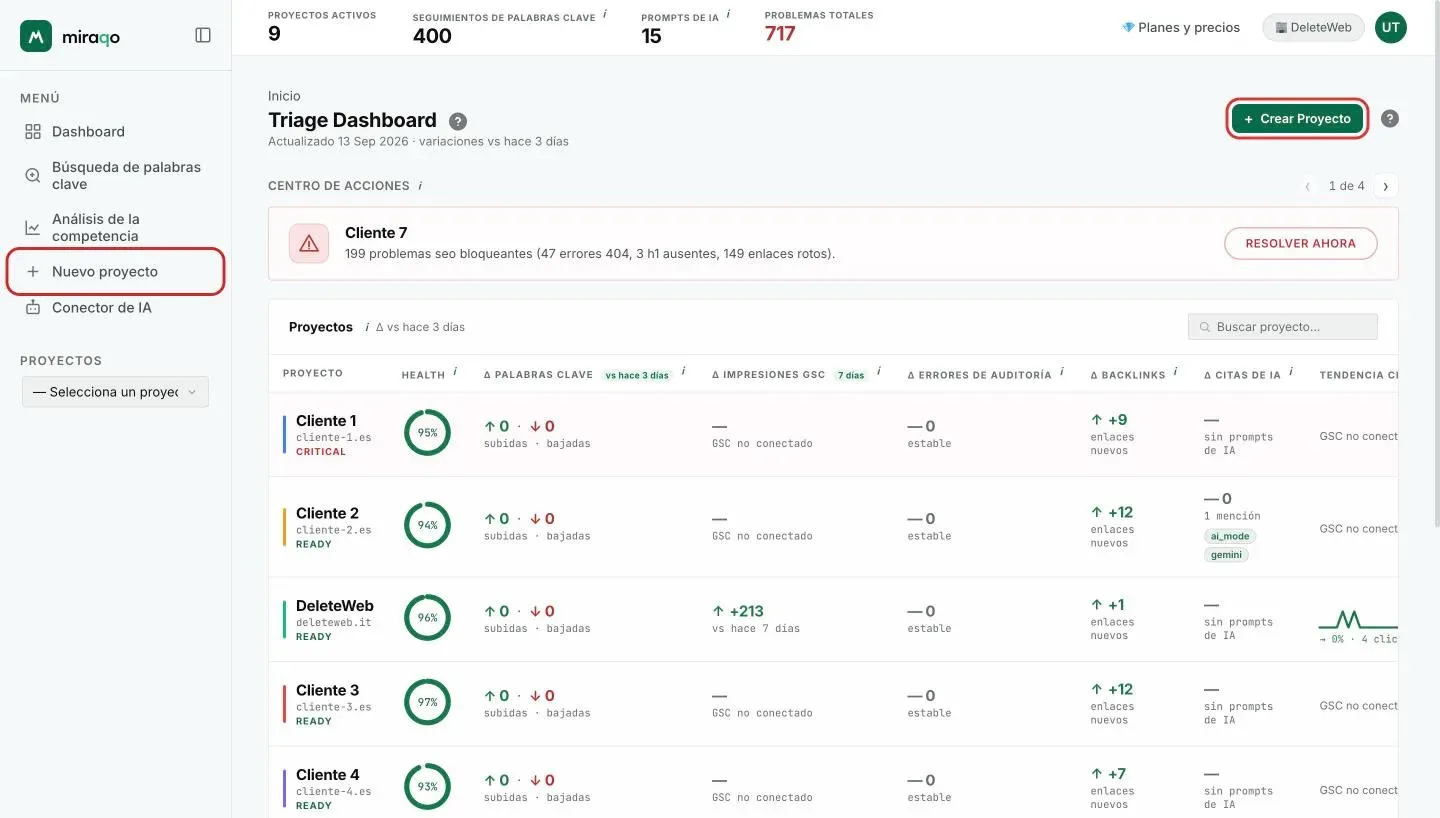The image size is (1440, 818).
Task: Open the DeleteWeb workspace selector
Action: click(1313, 28)
